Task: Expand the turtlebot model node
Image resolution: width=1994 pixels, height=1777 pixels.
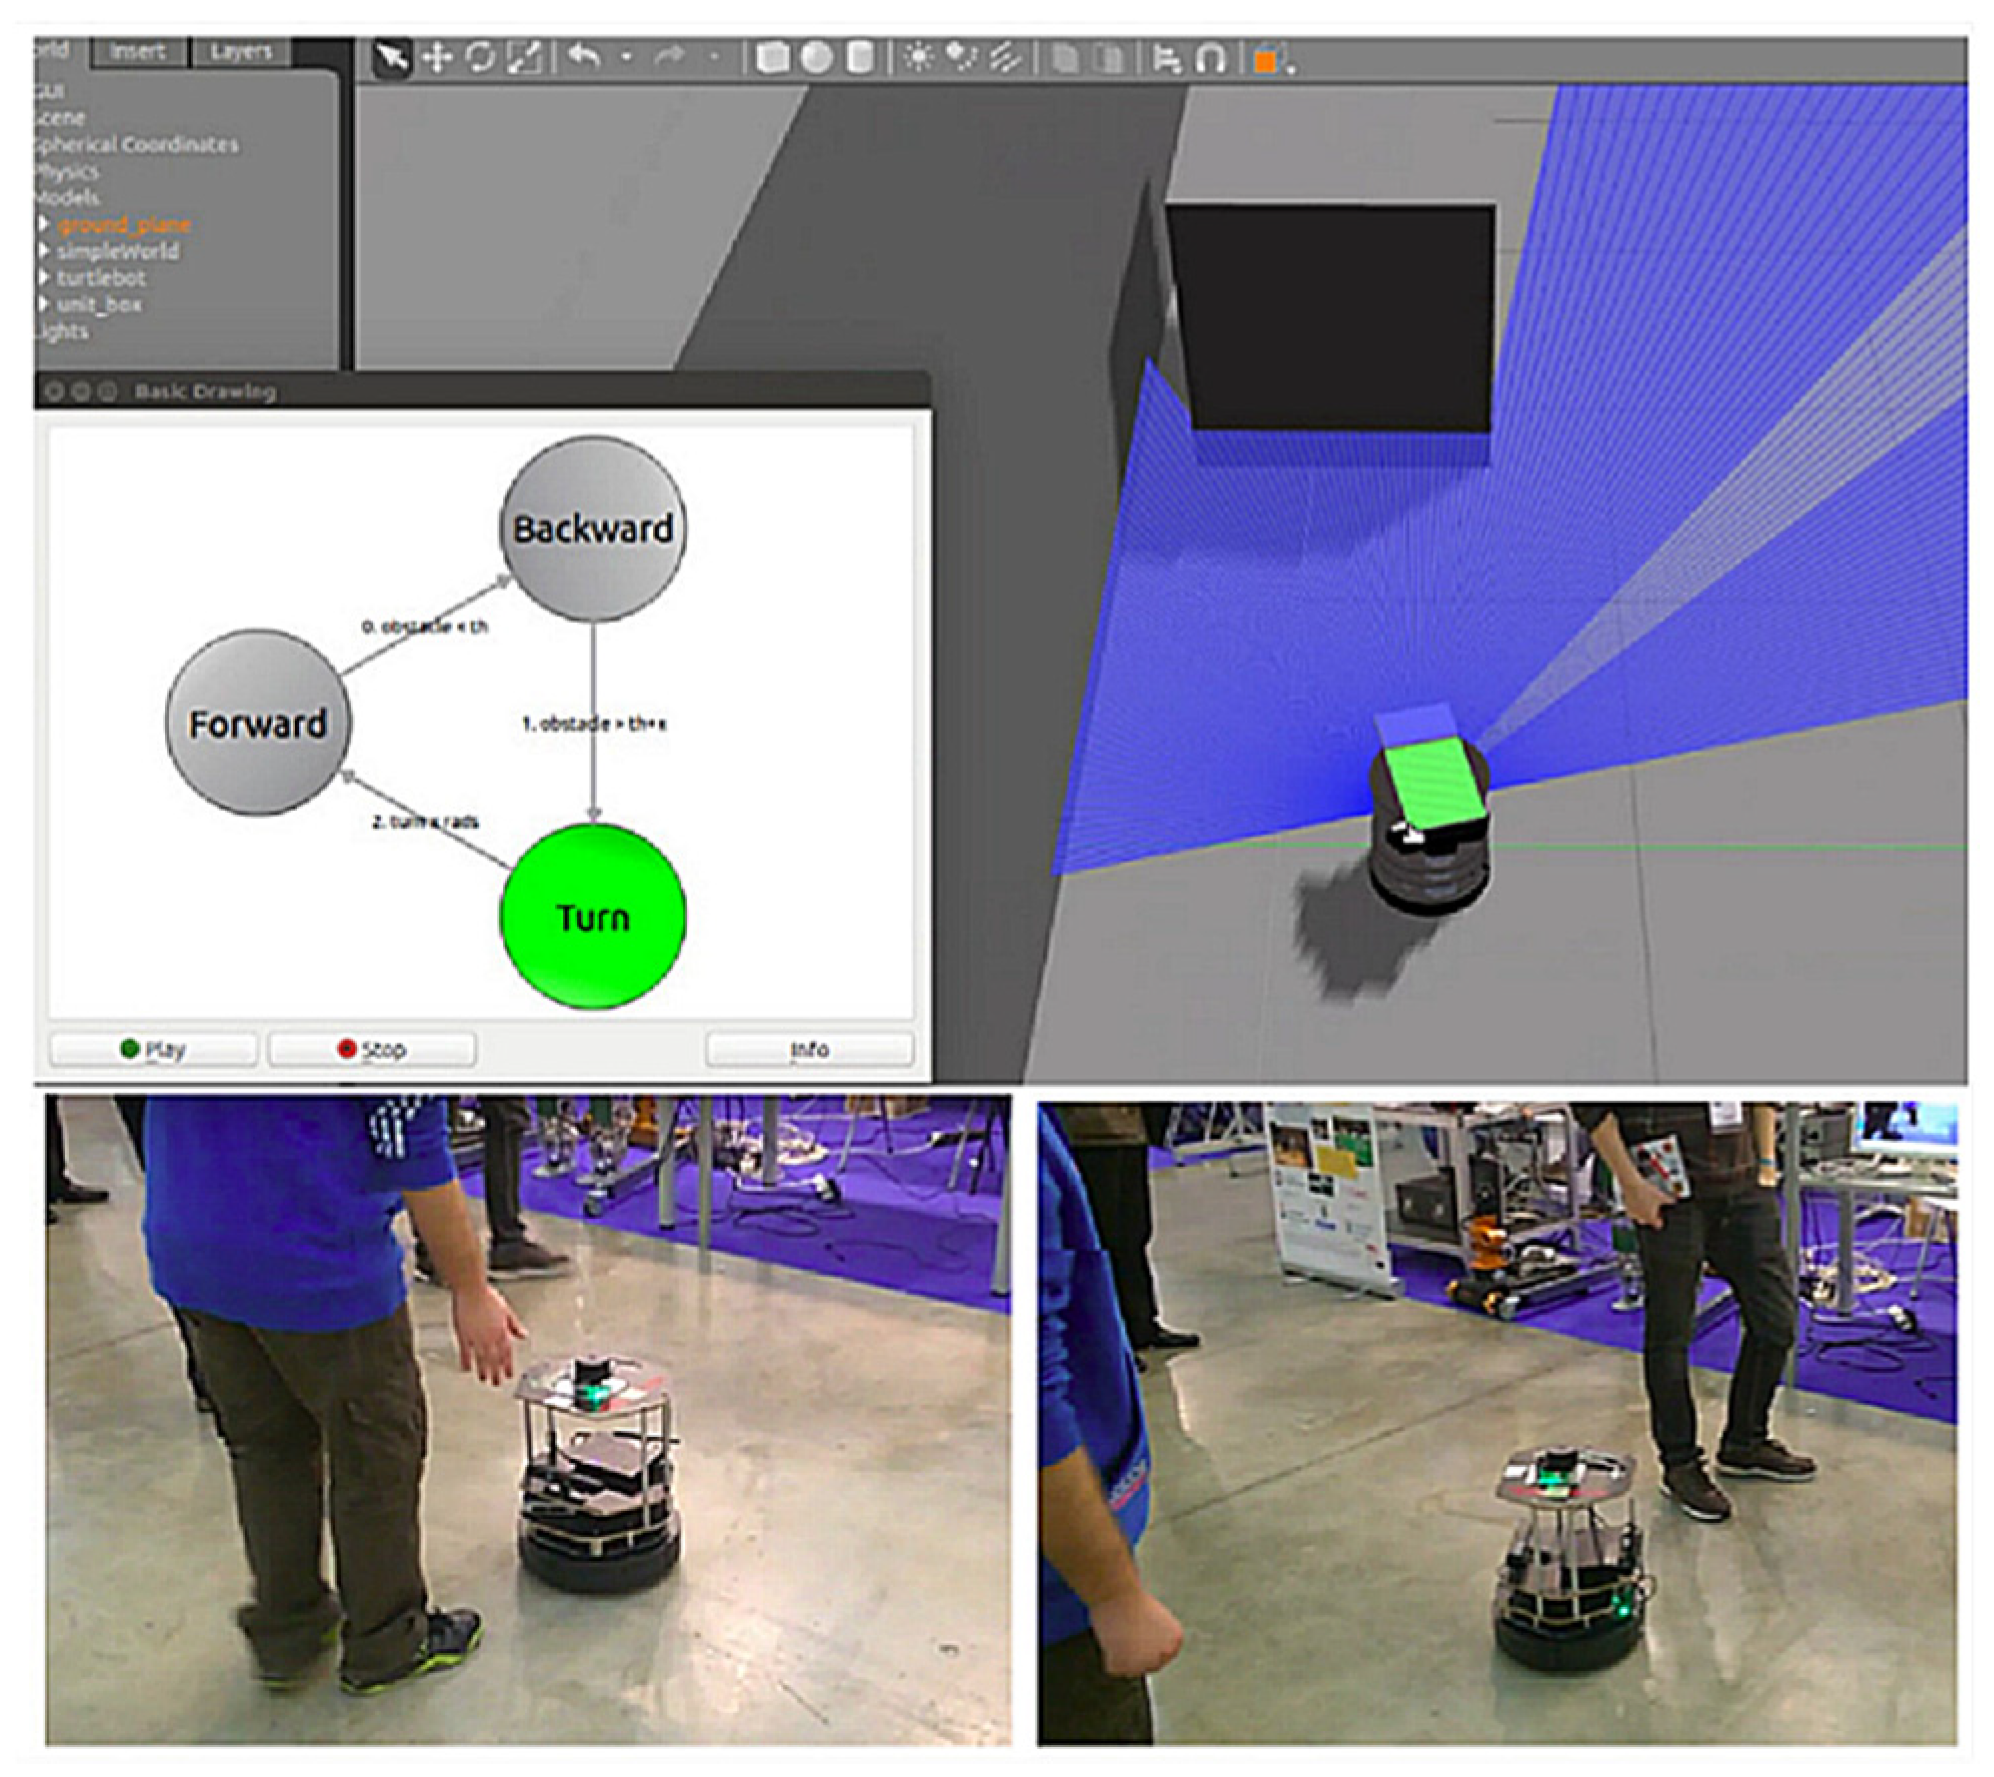Action: (x=44, y=277)
